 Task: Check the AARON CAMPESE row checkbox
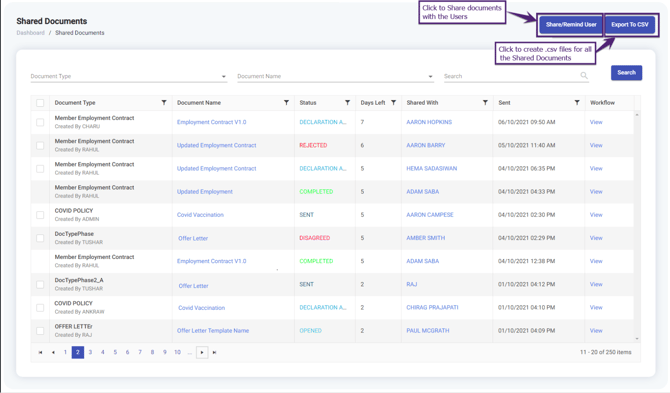point(40,215)
